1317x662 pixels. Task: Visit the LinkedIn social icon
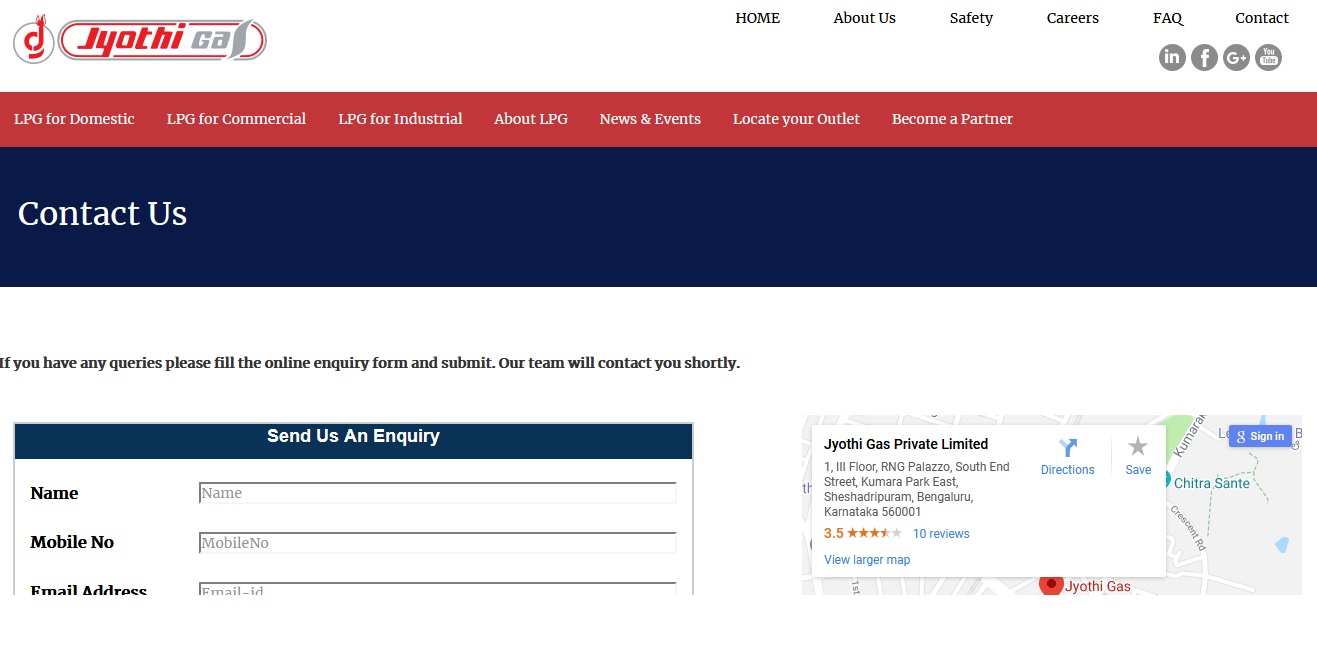1172,57
